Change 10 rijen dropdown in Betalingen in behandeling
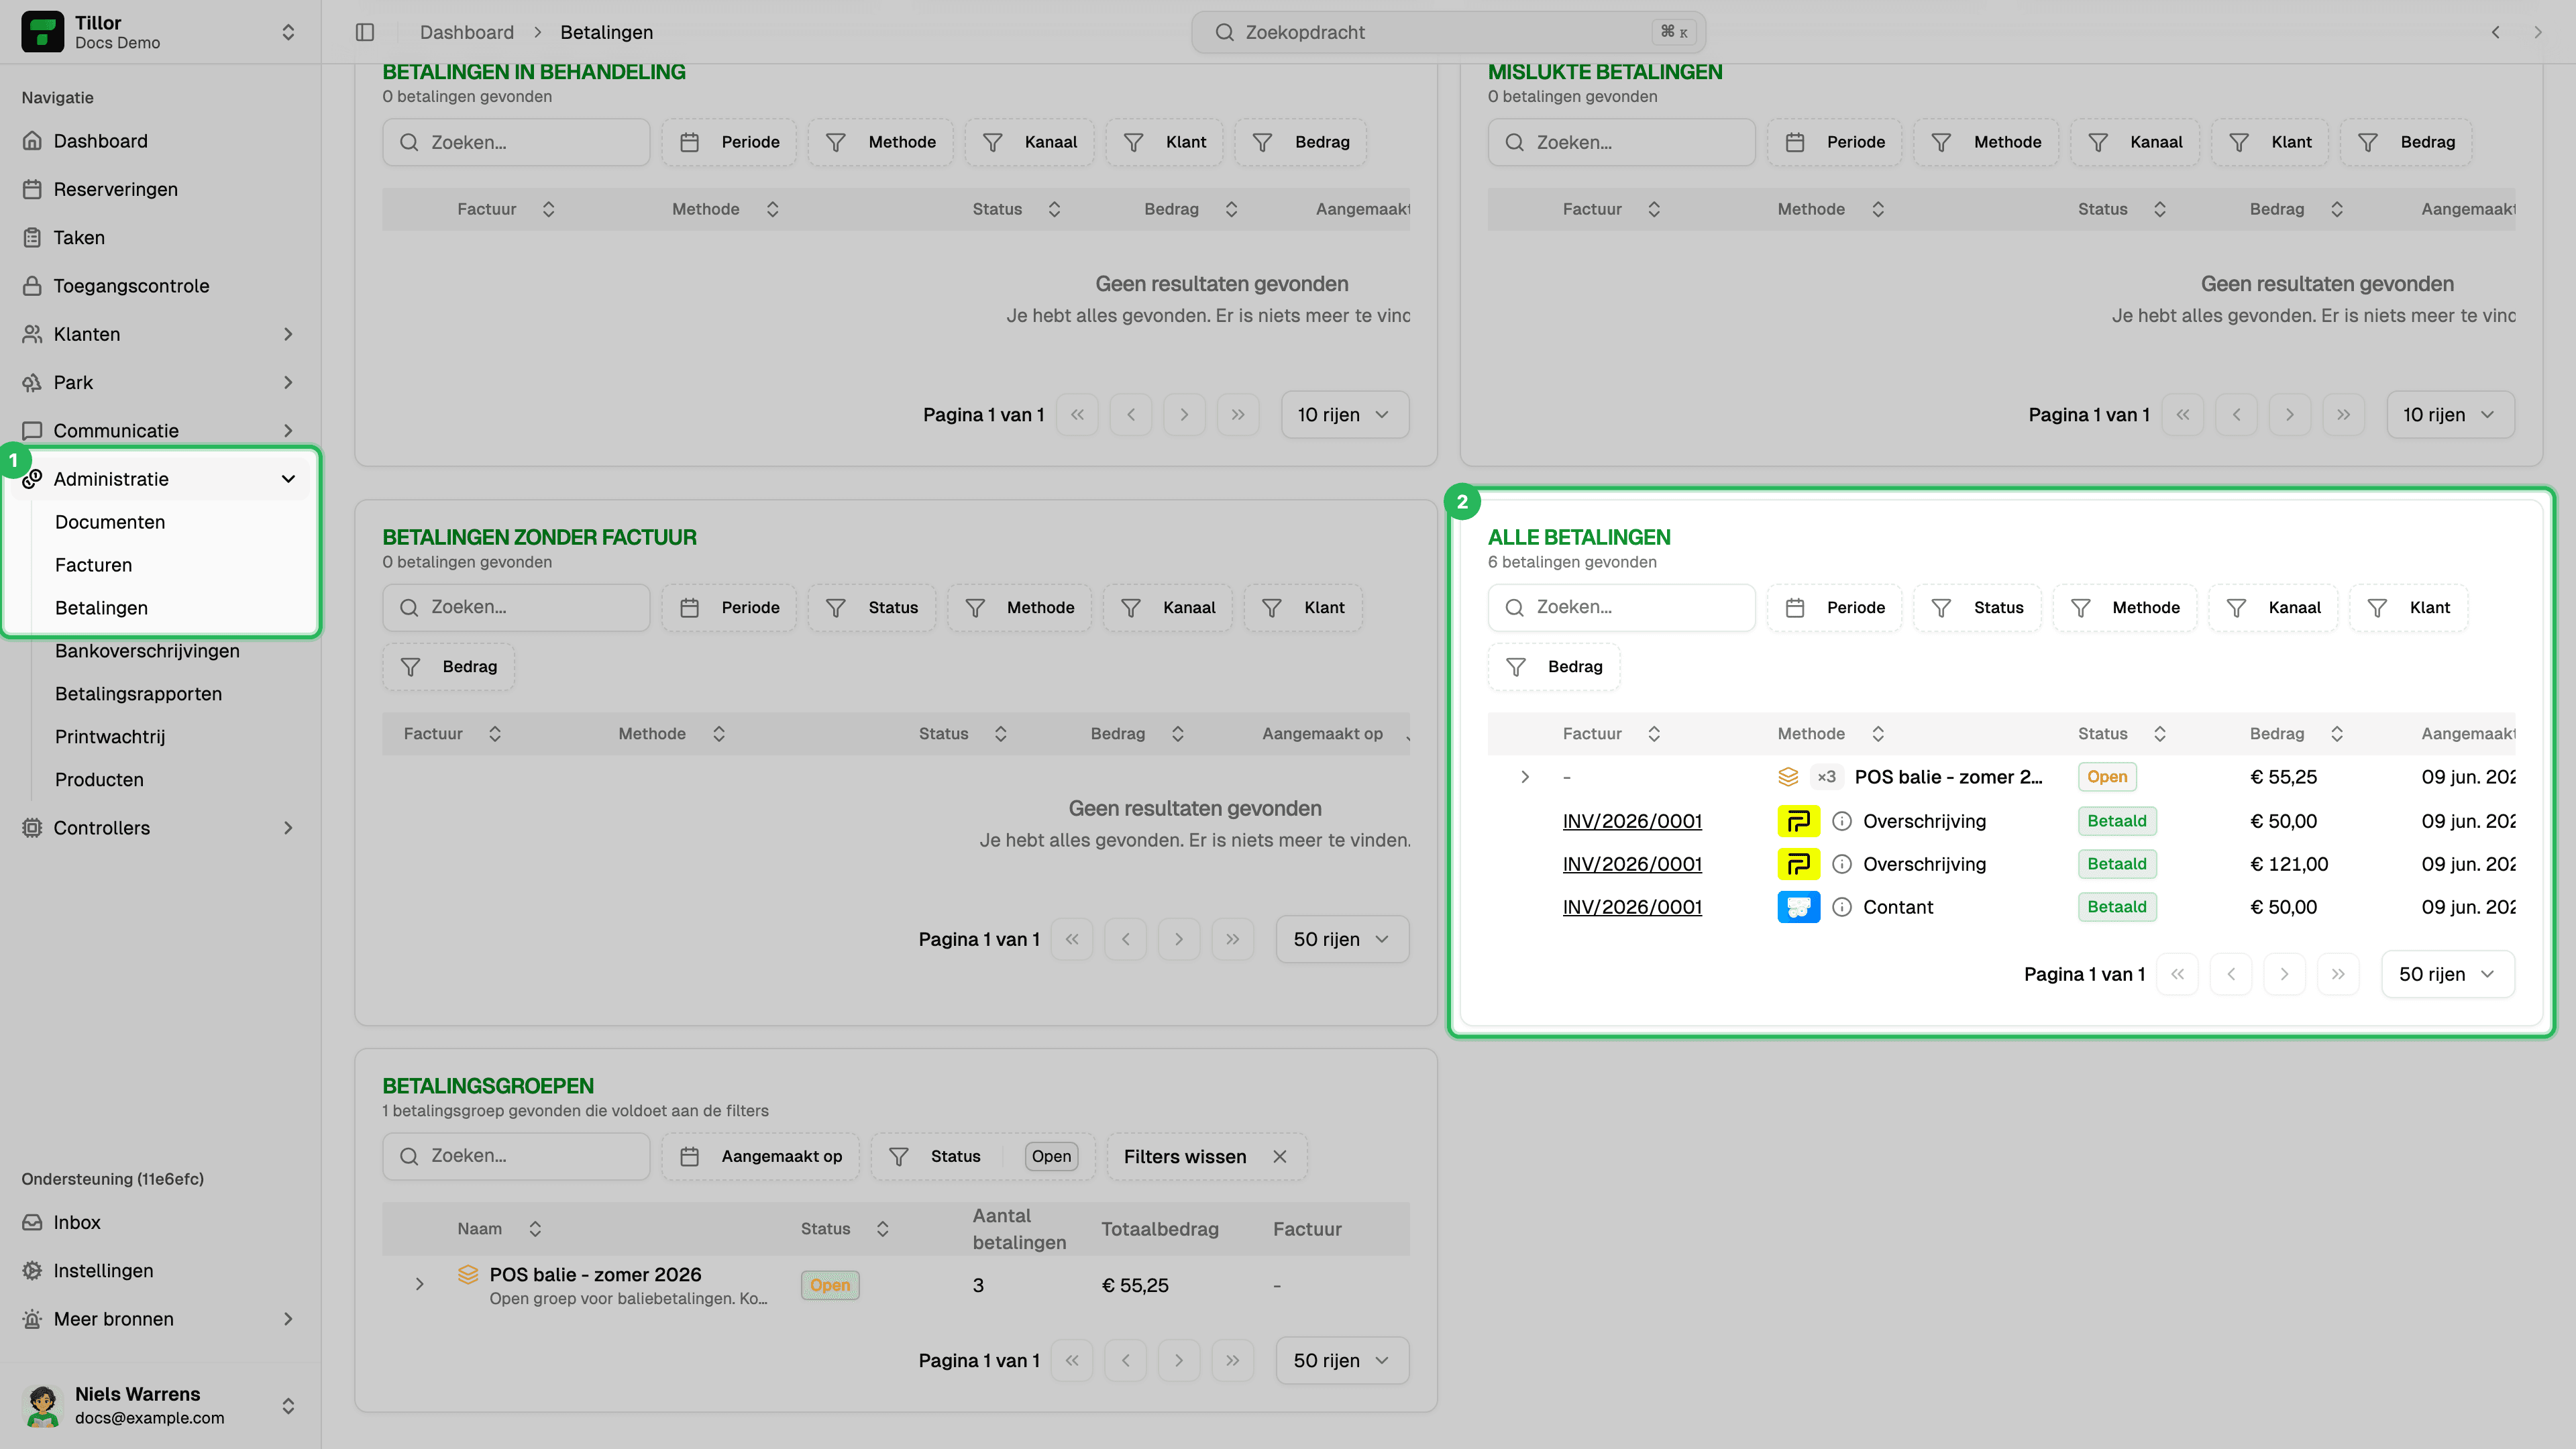This screenshot has height=1449, width=2576. click(1345, 415)
